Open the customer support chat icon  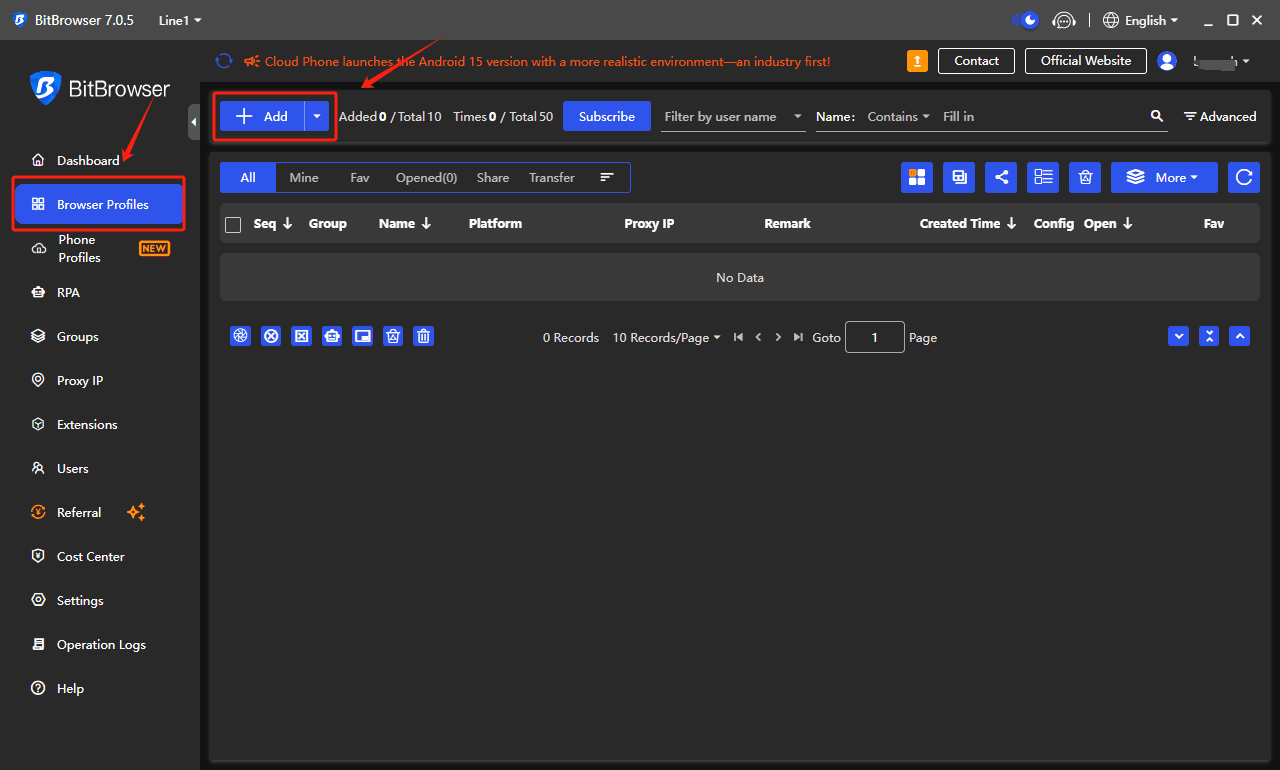click(x=1064, y=20)
